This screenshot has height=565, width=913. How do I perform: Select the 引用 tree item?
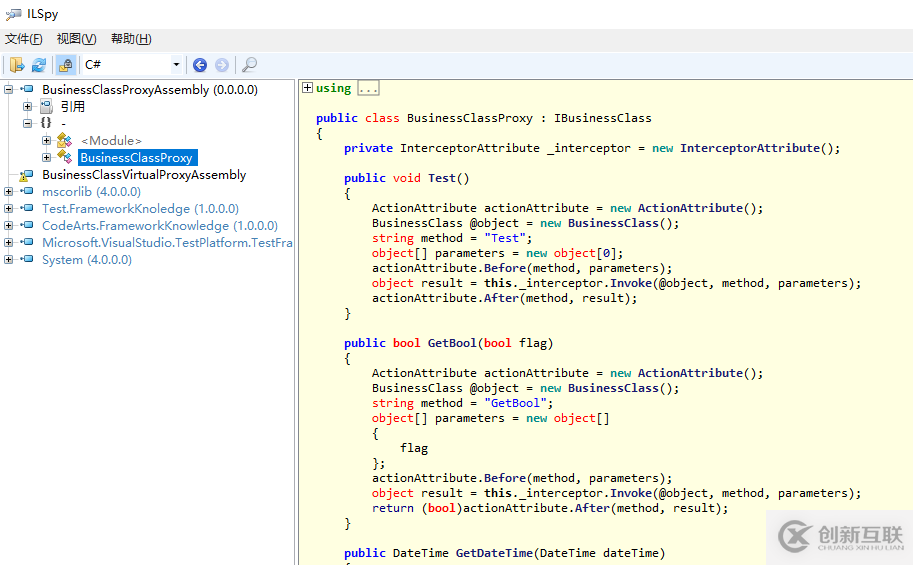[x=73, y=107]
